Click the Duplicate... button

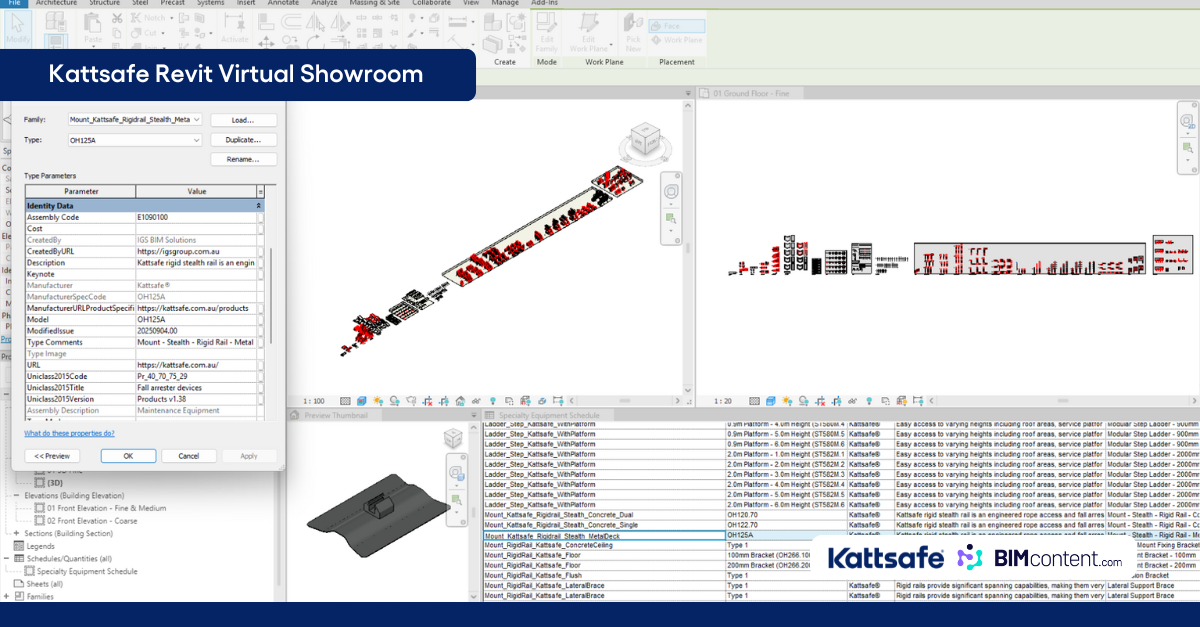point(243,140)
